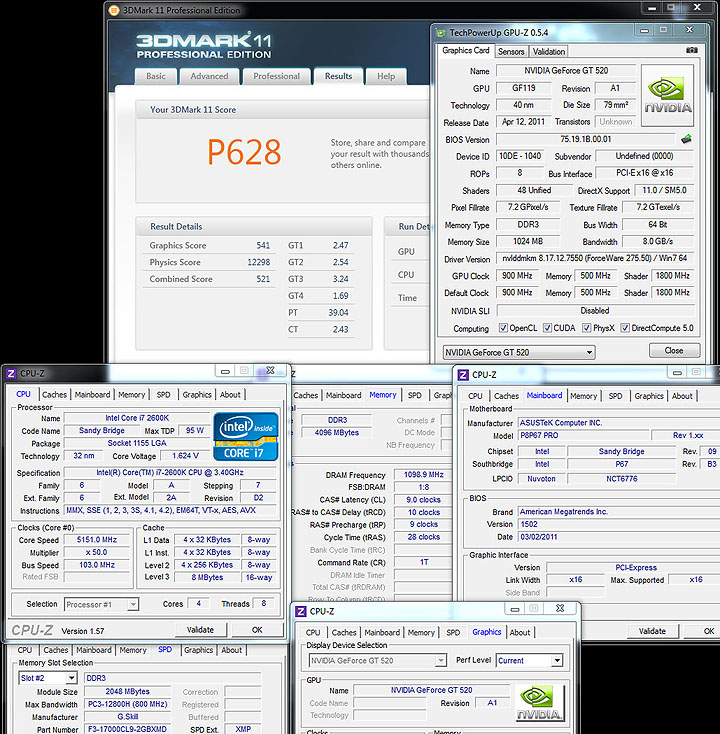720x734 pixels.
Task: Click the Max Bandwidth PC3-12800H value
Action: [x=127, y=704]
